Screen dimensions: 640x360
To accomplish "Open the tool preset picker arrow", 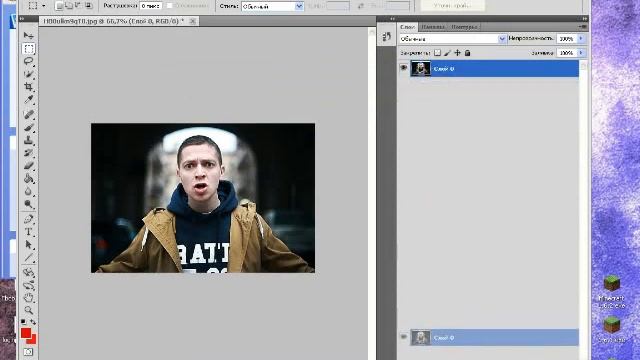I will point(44,6).
